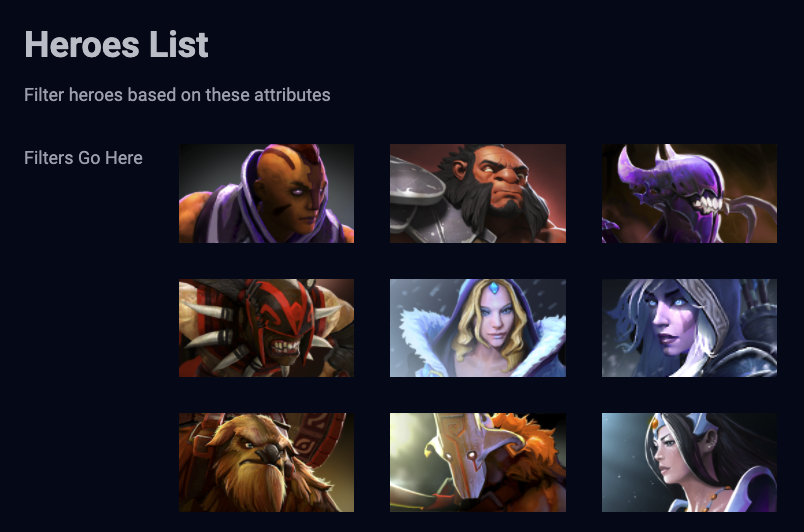The height and width of the screenshot is (532, 804).
Task: Select the blue-skinned hooded archer image
Action: point(689,328)
